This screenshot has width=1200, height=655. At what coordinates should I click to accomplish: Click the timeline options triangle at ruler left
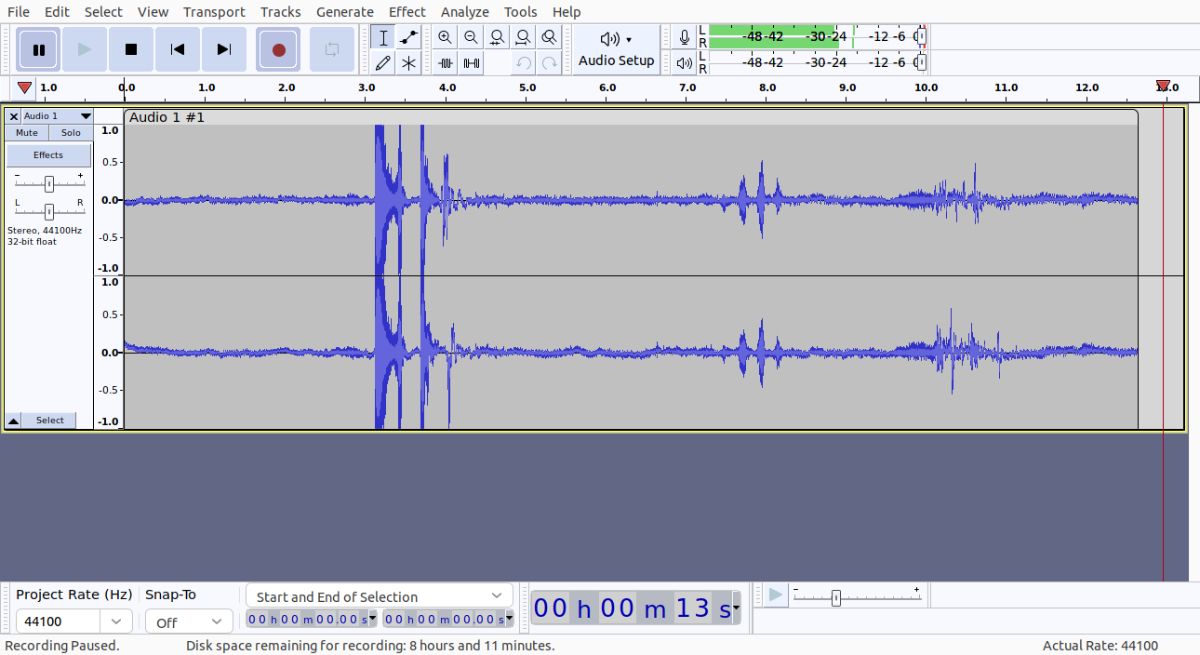(x=24, y=88)
